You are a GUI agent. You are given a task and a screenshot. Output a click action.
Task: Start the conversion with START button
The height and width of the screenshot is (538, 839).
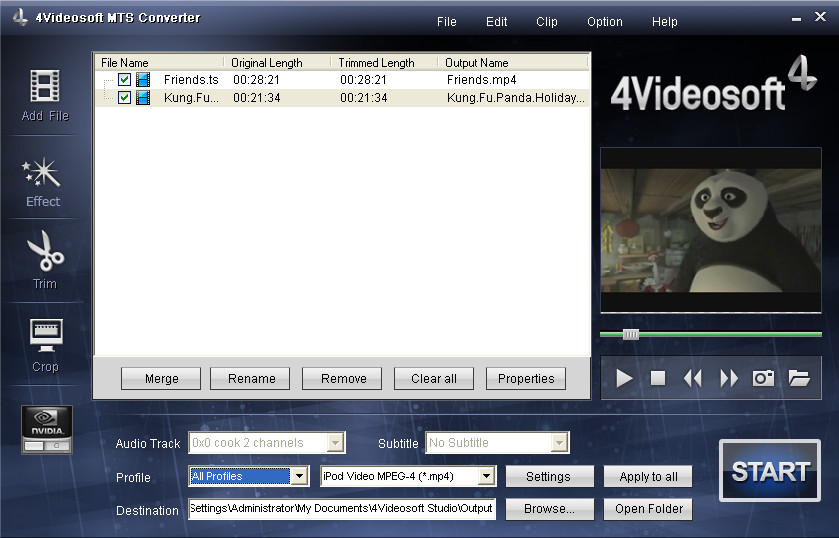click(x=770, y=471)
